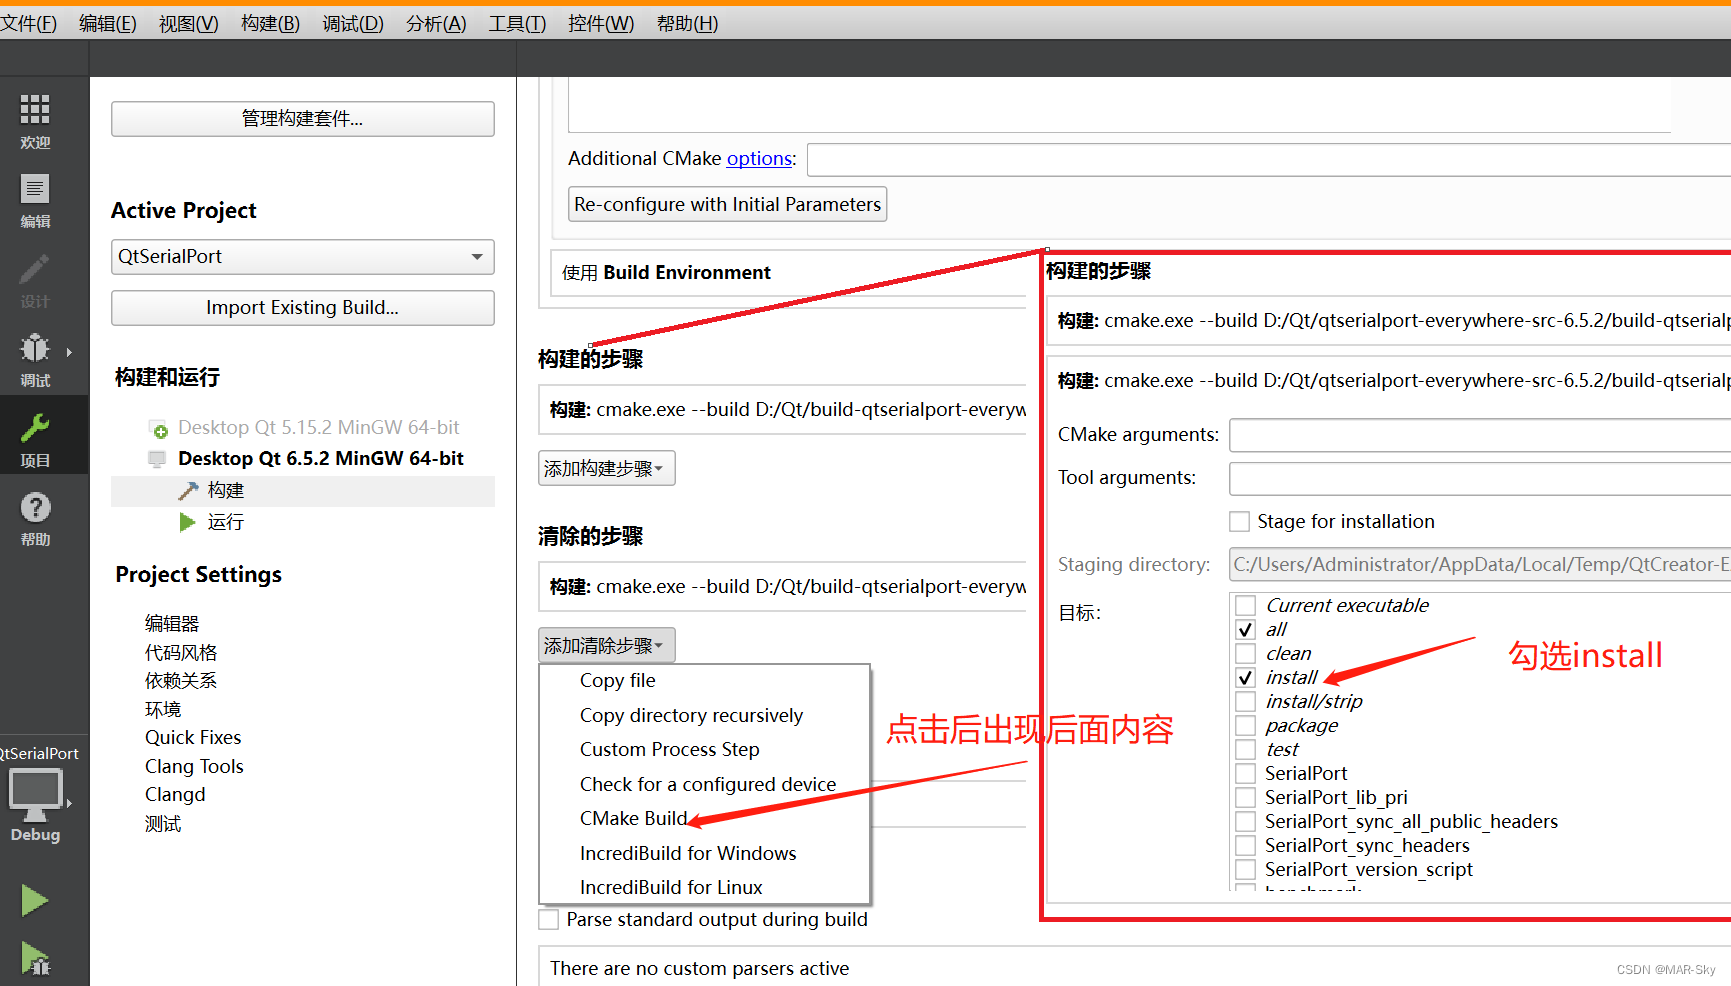Open the 编辑器 project setting
This screenshot has height=986, width=1731.
click(172, 623)
